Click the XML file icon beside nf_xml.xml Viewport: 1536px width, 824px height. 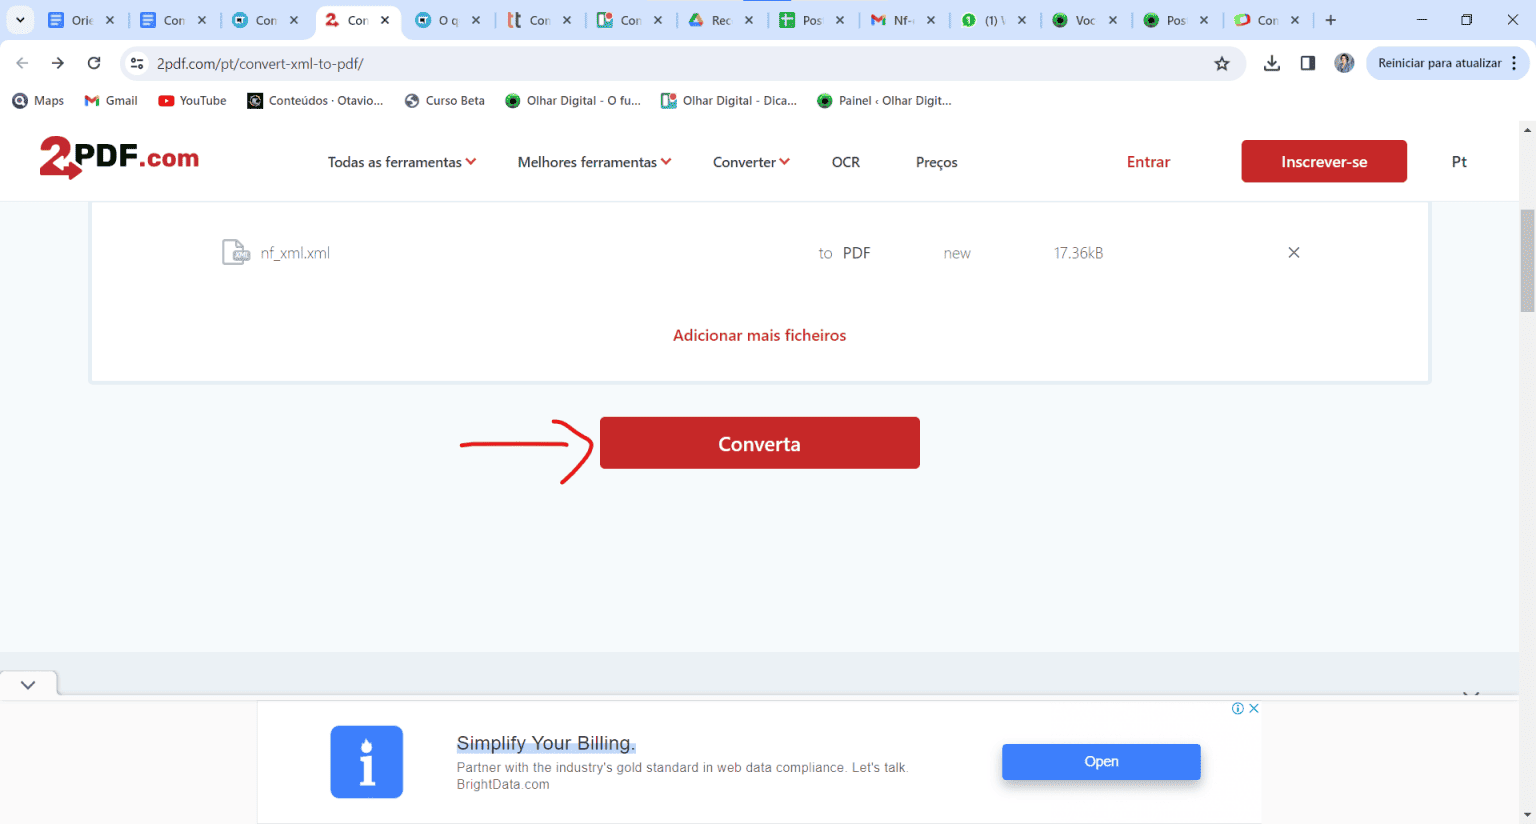236,252
